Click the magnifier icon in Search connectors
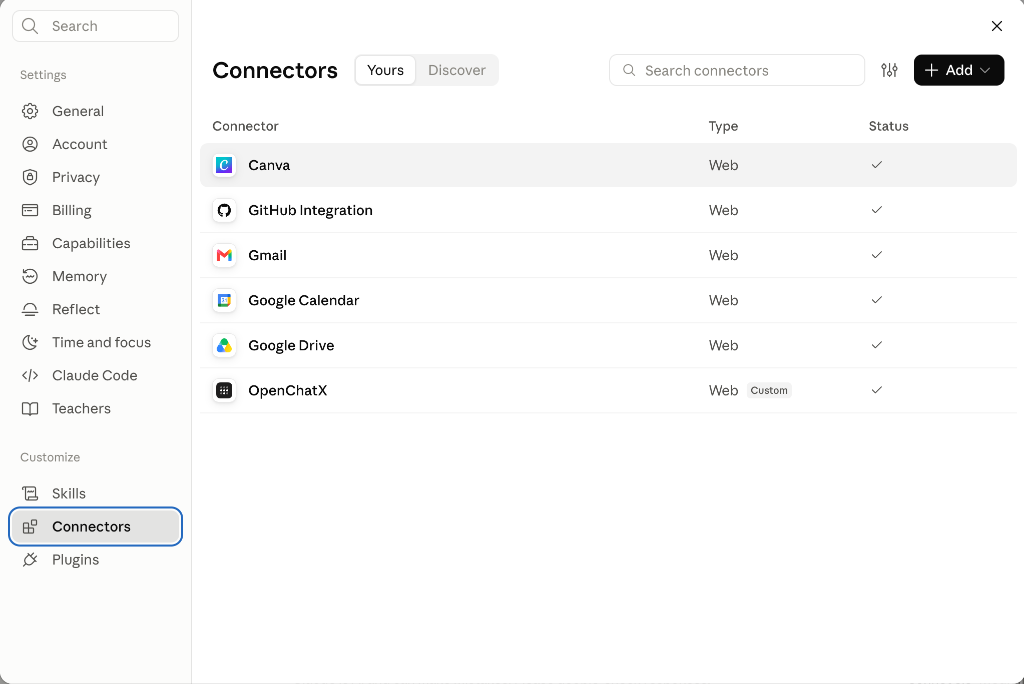The image size is (1024, 684). (629, 70)
